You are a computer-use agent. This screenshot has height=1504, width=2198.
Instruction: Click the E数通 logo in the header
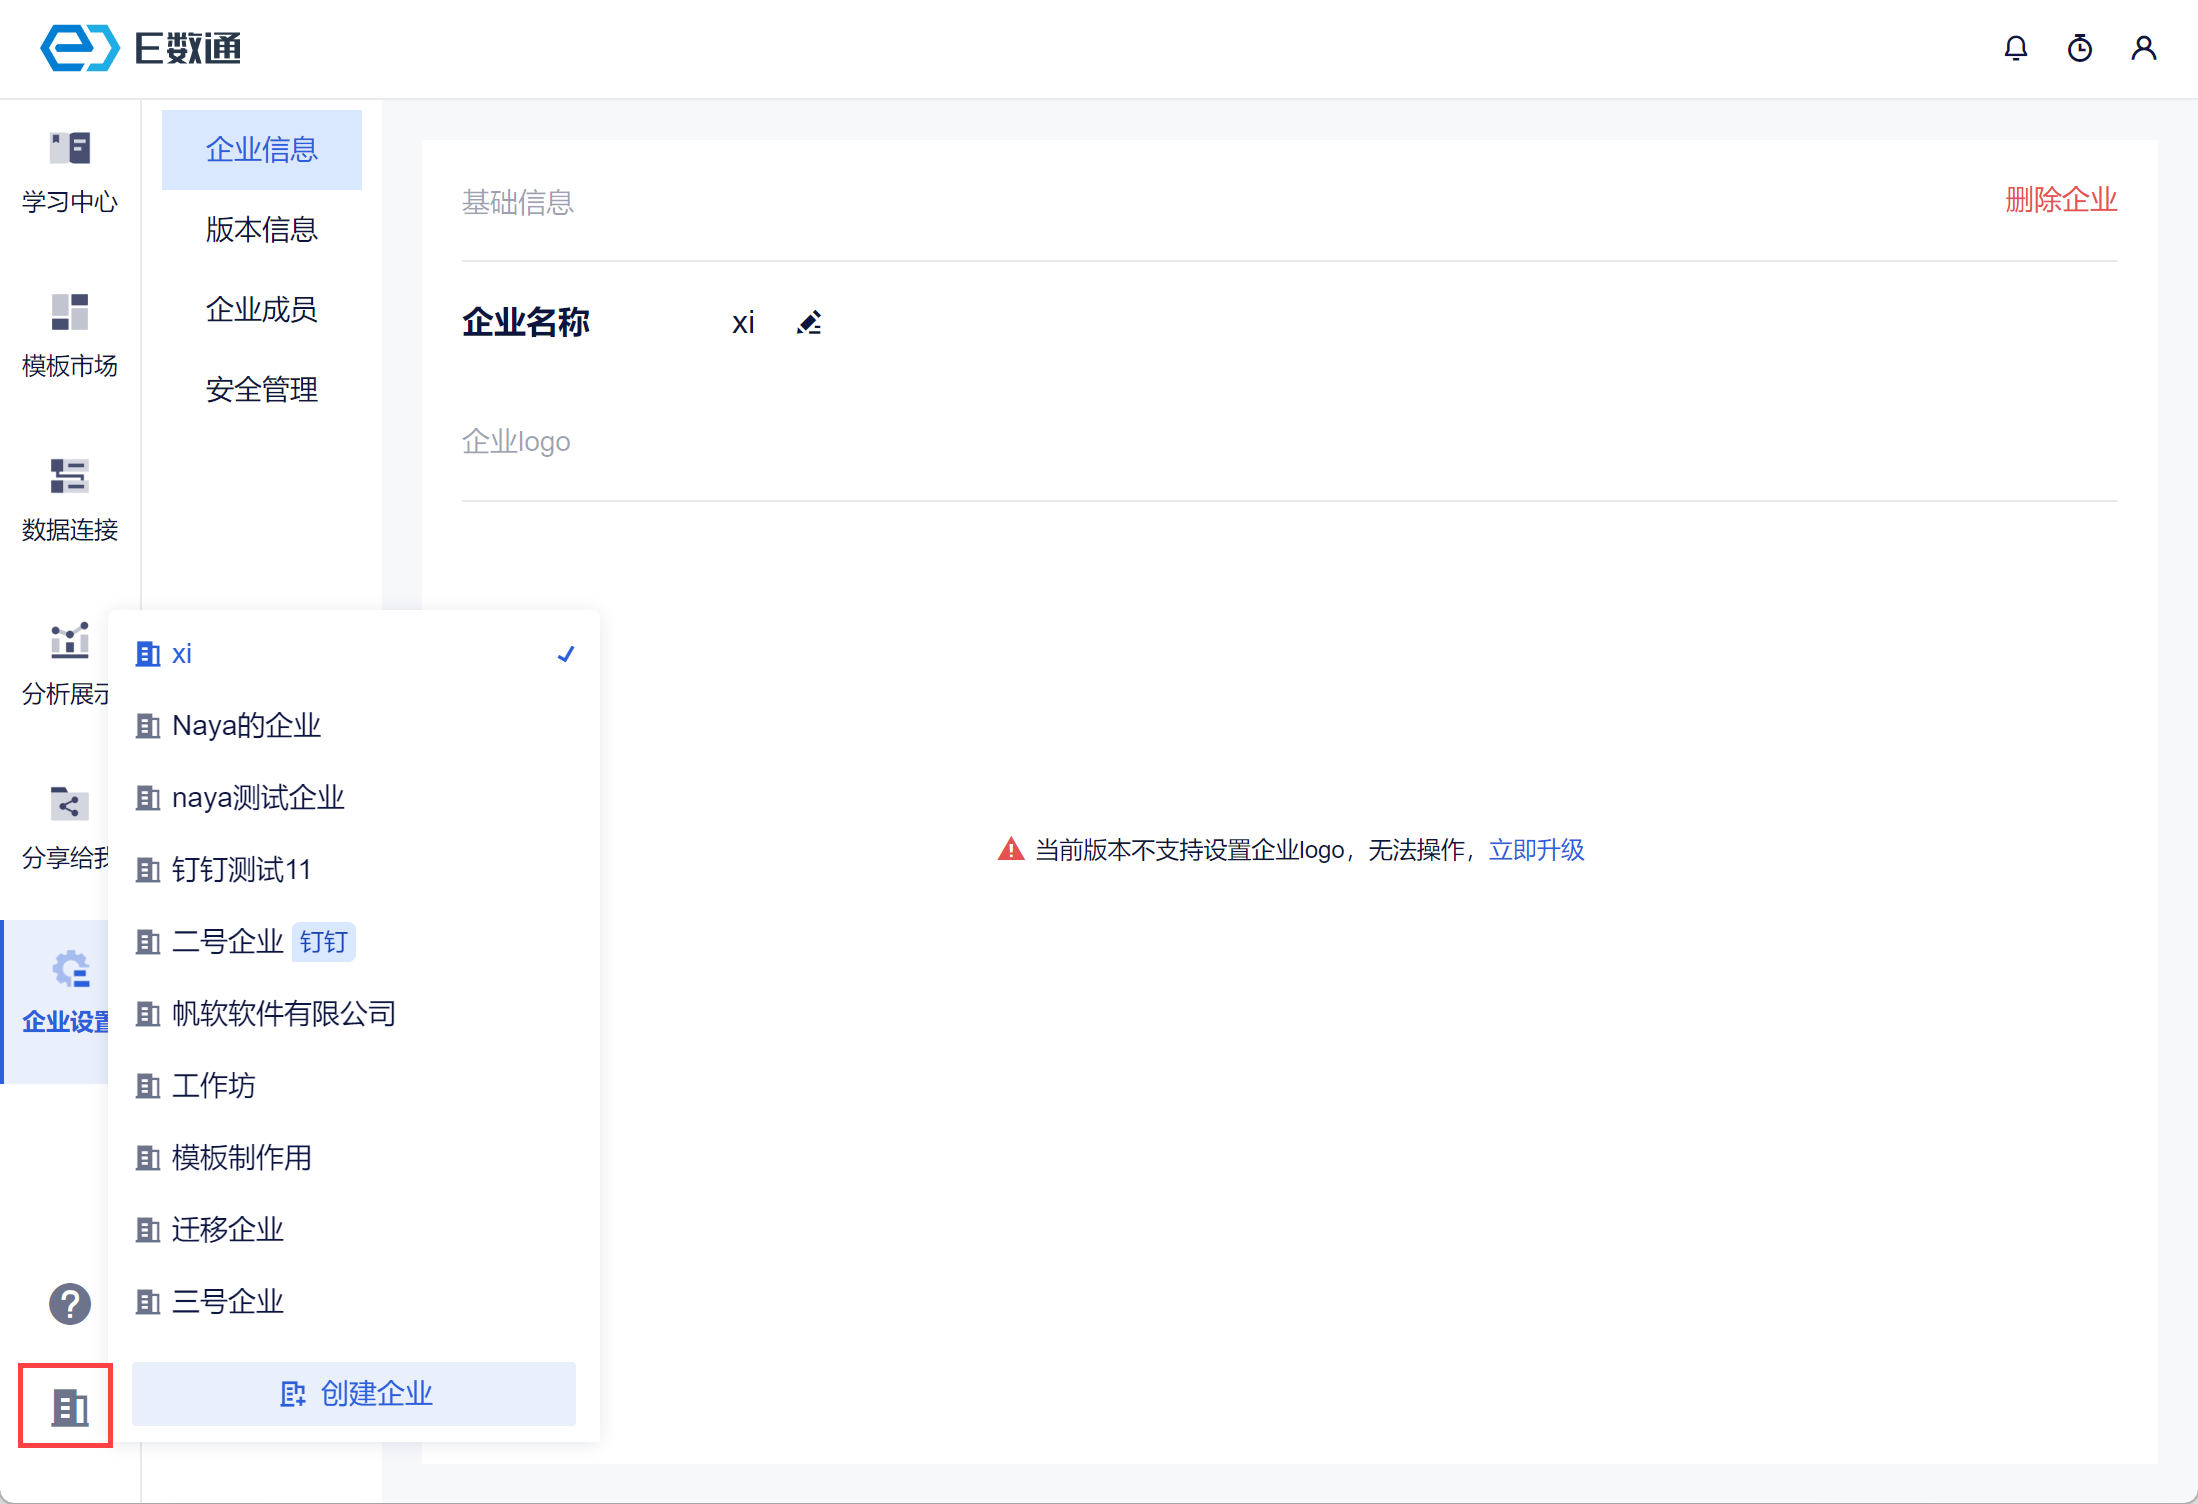pyautogui.click(x=142, y=48)
